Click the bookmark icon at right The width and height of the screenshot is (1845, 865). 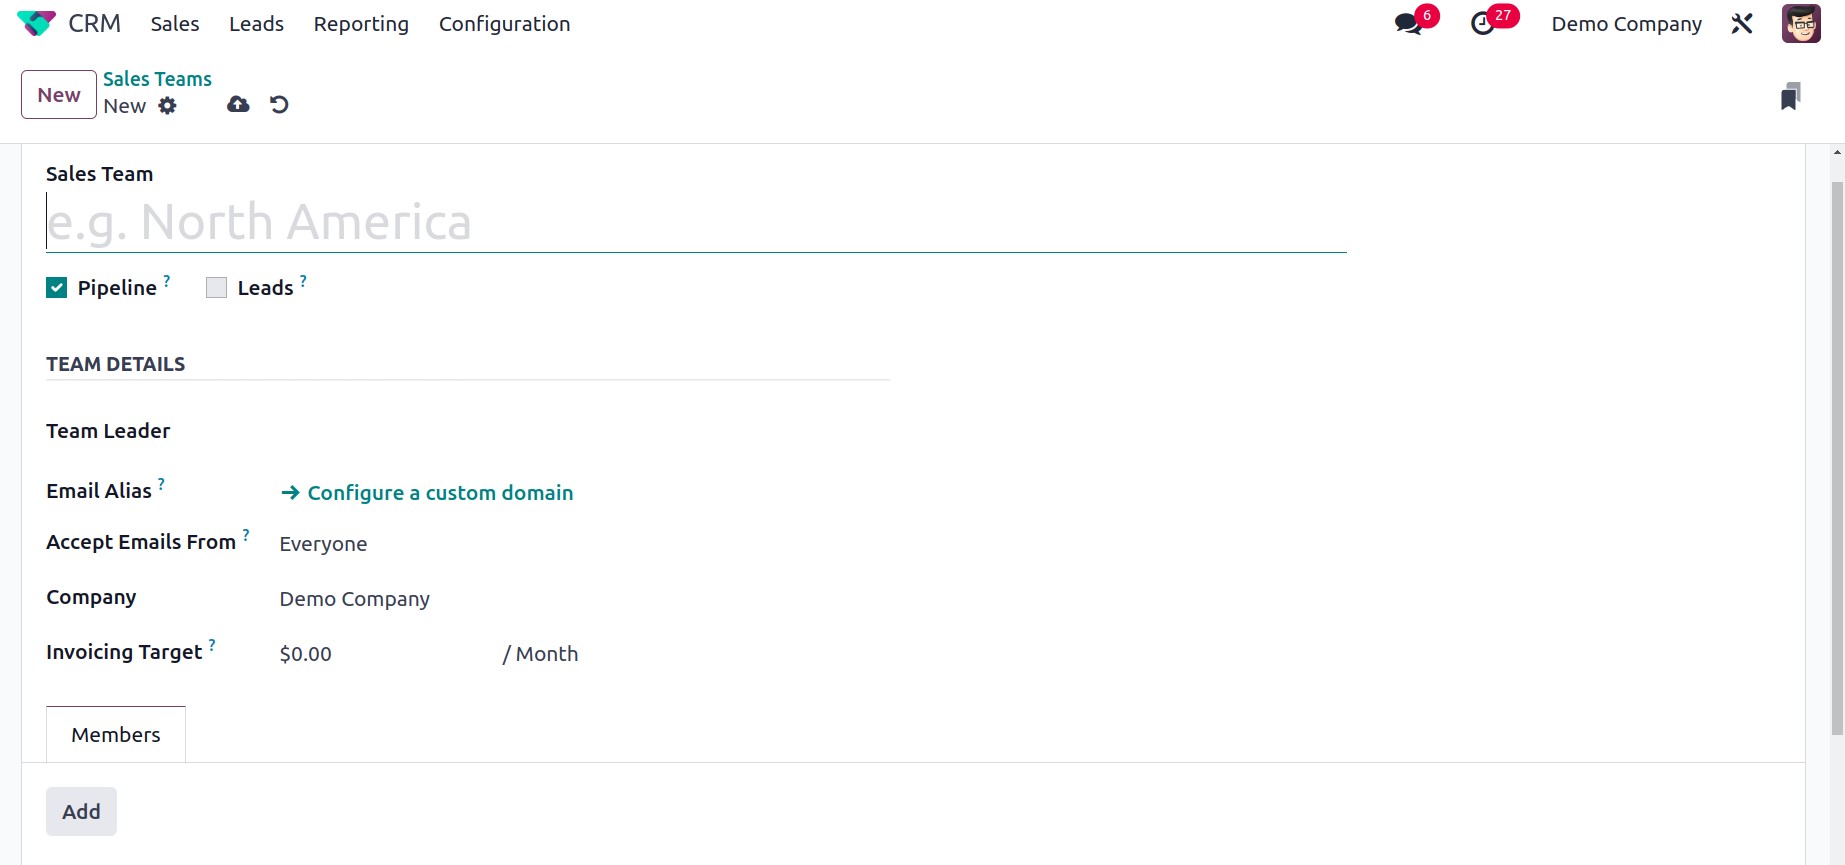coord(1790,96)
